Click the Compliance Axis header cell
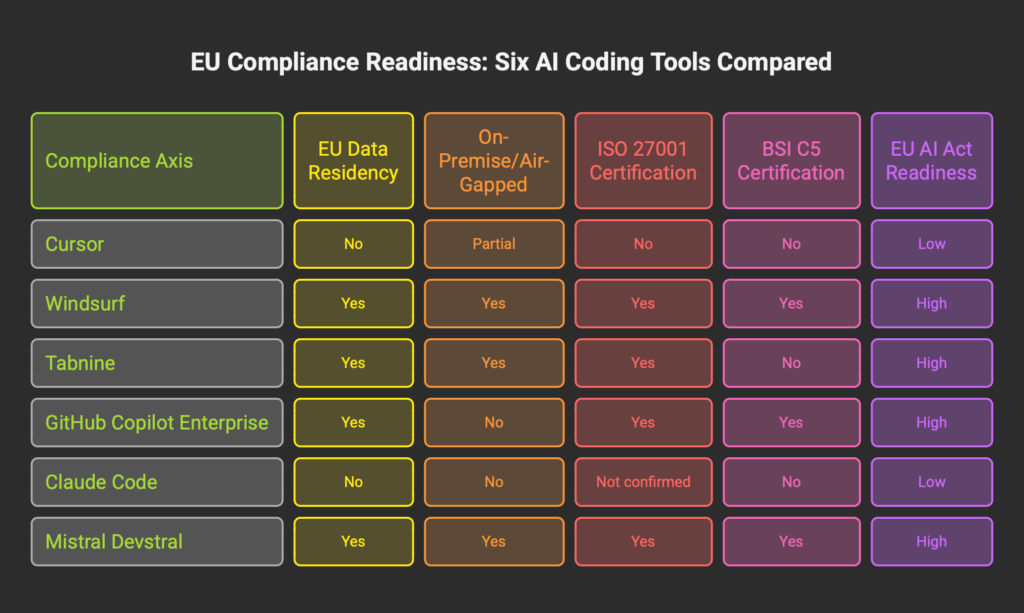This screenshot has height=613, width=1024. click(156, 161)
